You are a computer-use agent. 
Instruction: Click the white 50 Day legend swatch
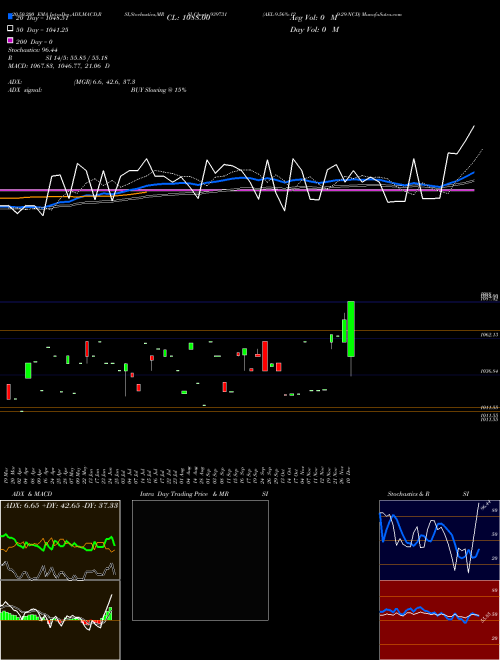(x=10, y=29)
